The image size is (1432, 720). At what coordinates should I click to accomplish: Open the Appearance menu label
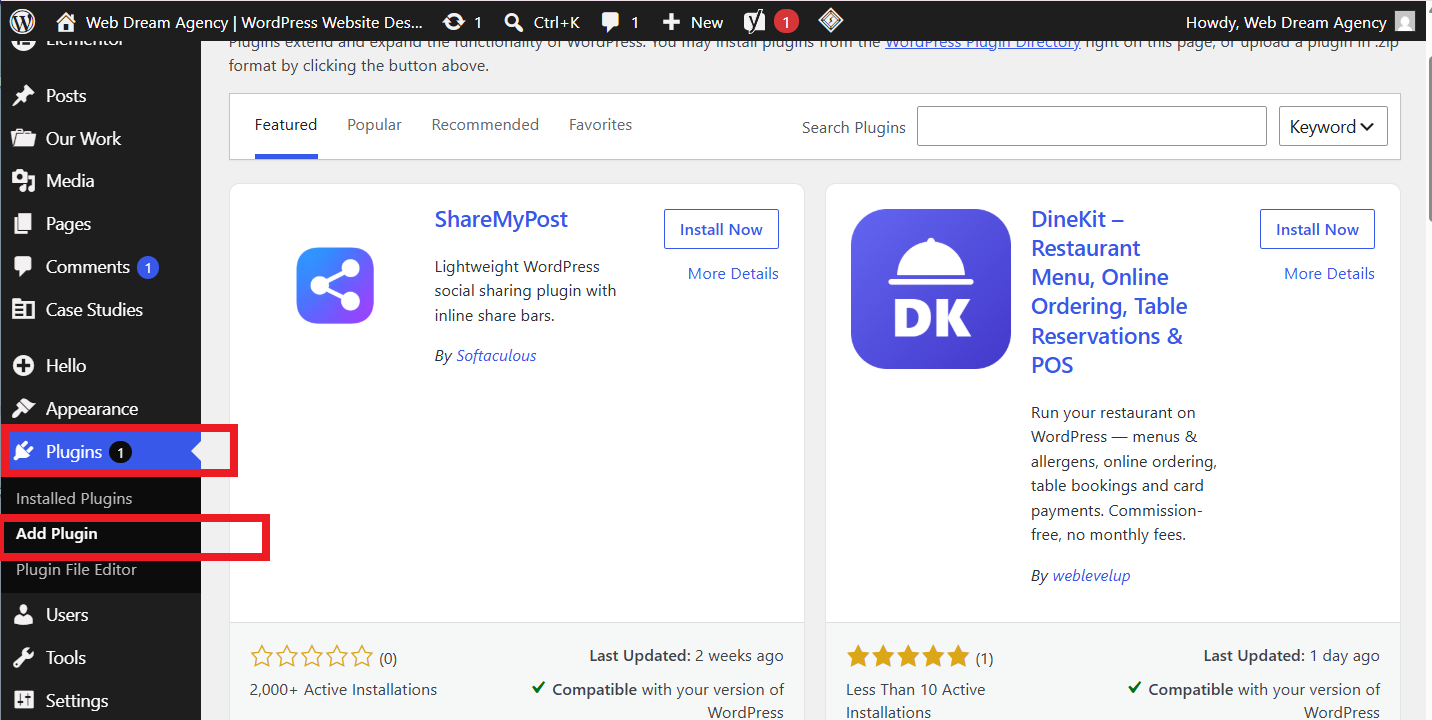[92, 409]
